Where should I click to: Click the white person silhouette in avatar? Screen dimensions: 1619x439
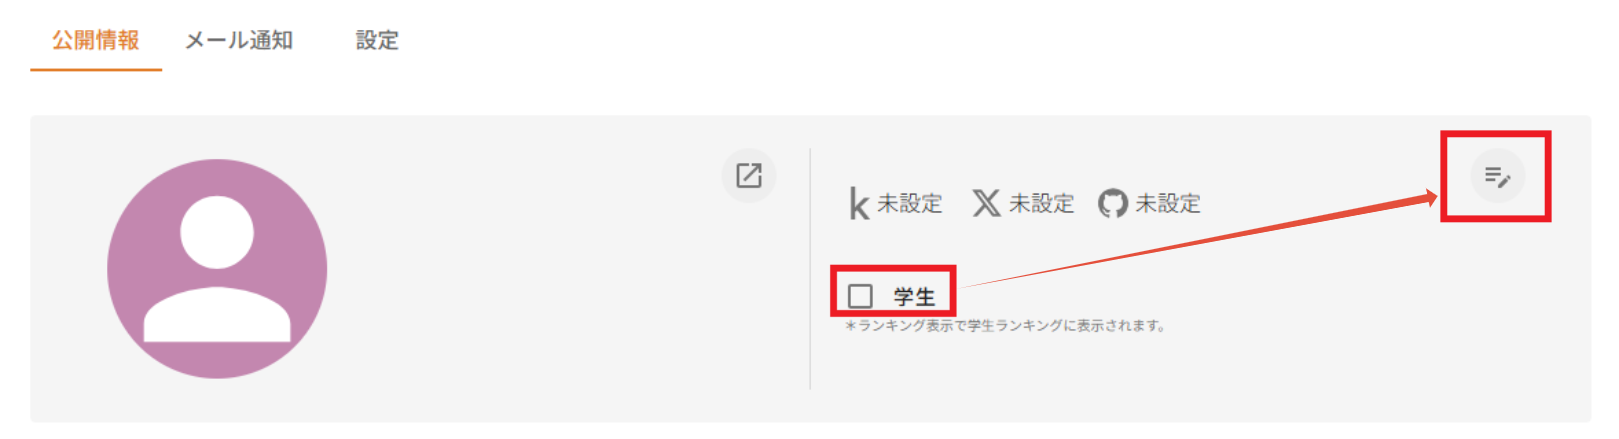point(217,268)
